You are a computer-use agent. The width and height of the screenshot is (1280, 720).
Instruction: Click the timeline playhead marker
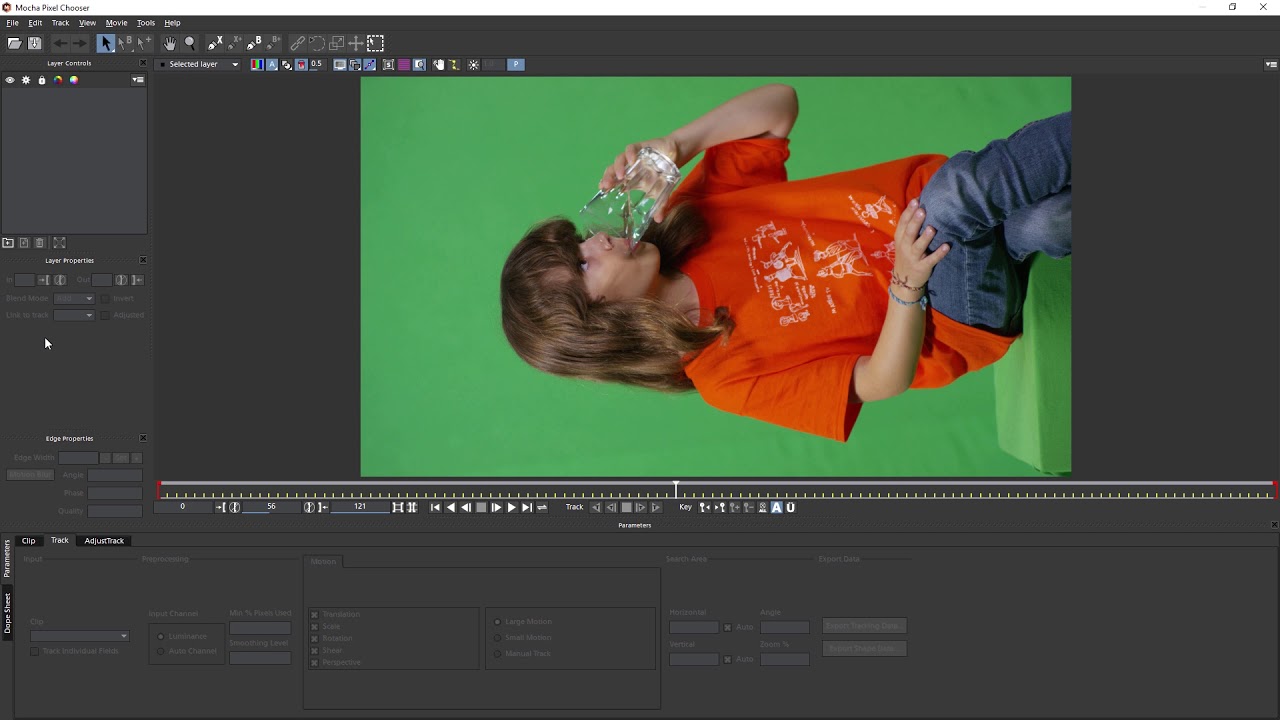[676, 488]
